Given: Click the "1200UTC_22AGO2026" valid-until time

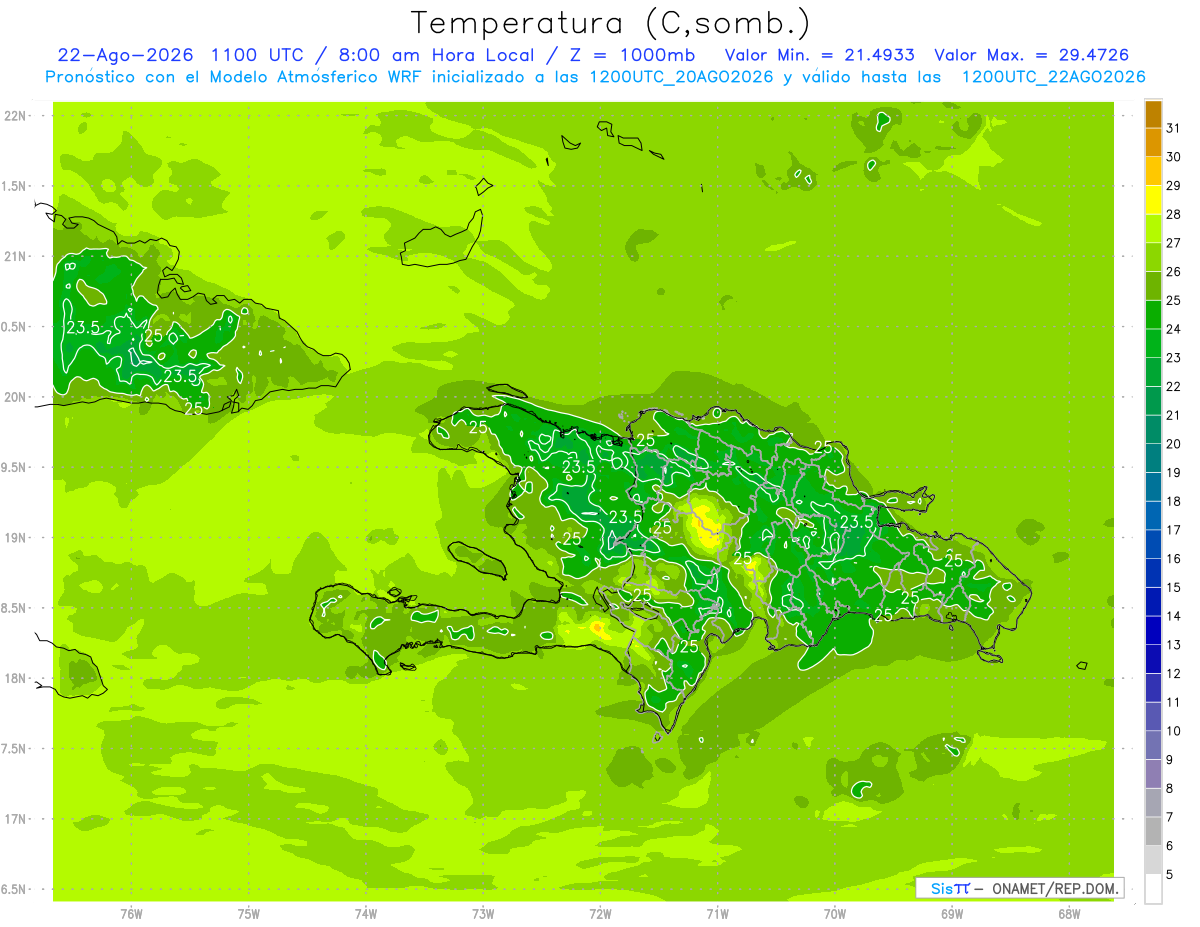Looking at the screenshot, I should [x=1053, y=77].
